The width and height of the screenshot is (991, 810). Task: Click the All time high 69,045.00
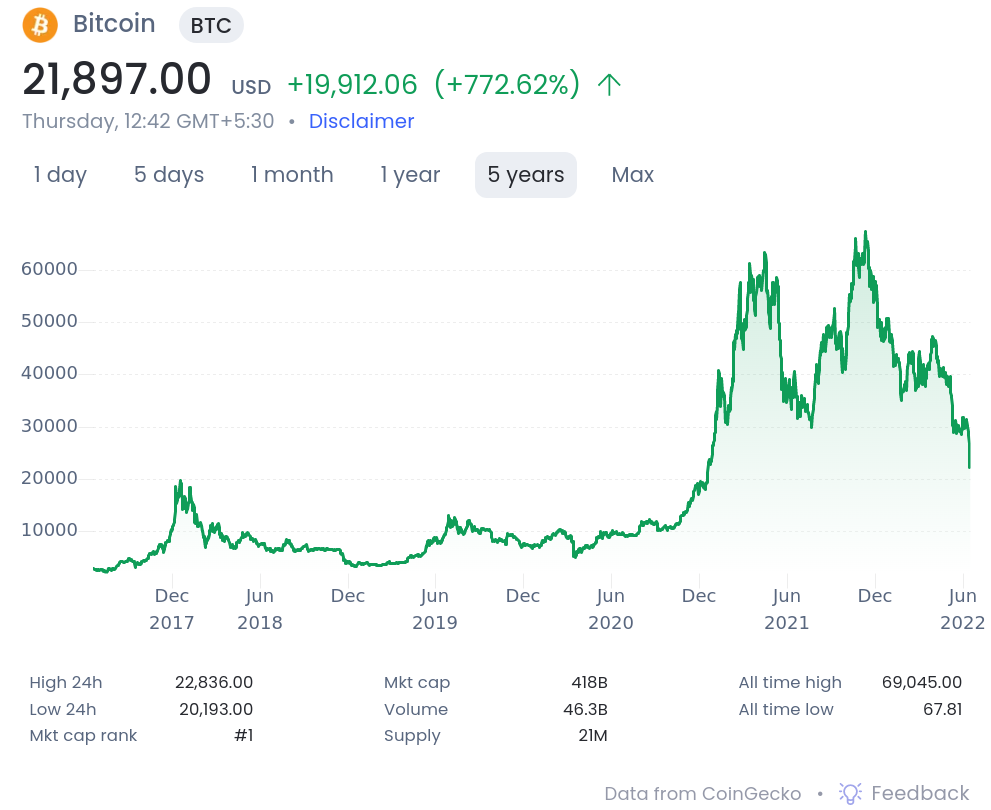click(x=921, y=682)
